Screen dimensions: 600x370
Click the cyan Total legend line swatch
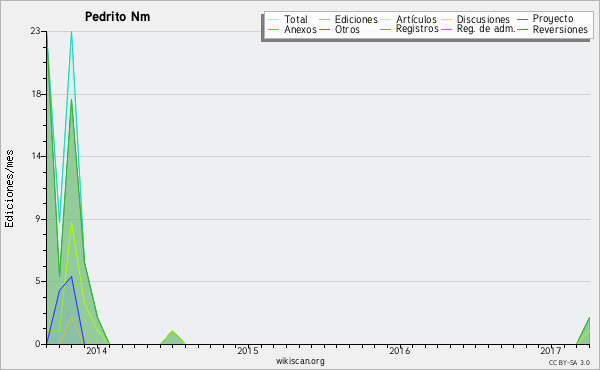(274, 19)
